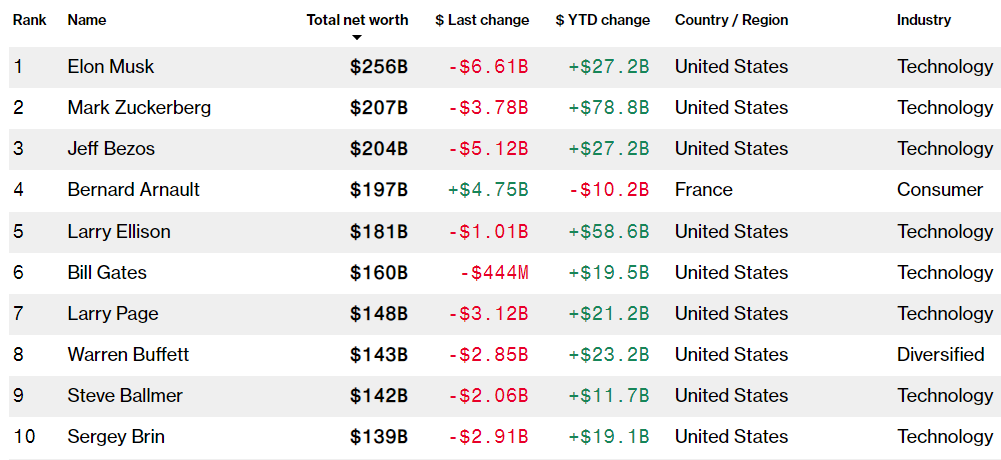The height and width of the screenshot is (460, 1001).
Task: Open Elon Musk's profile link
Action: [x=111, y=67]
